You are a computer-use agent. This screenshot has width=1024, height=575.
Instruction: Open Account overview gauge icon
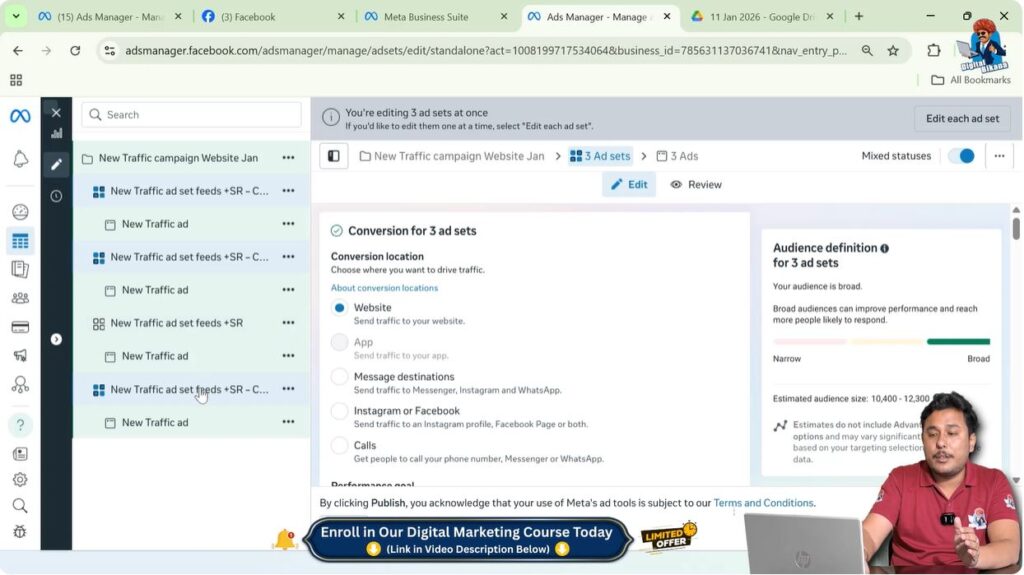coord(20,212)
